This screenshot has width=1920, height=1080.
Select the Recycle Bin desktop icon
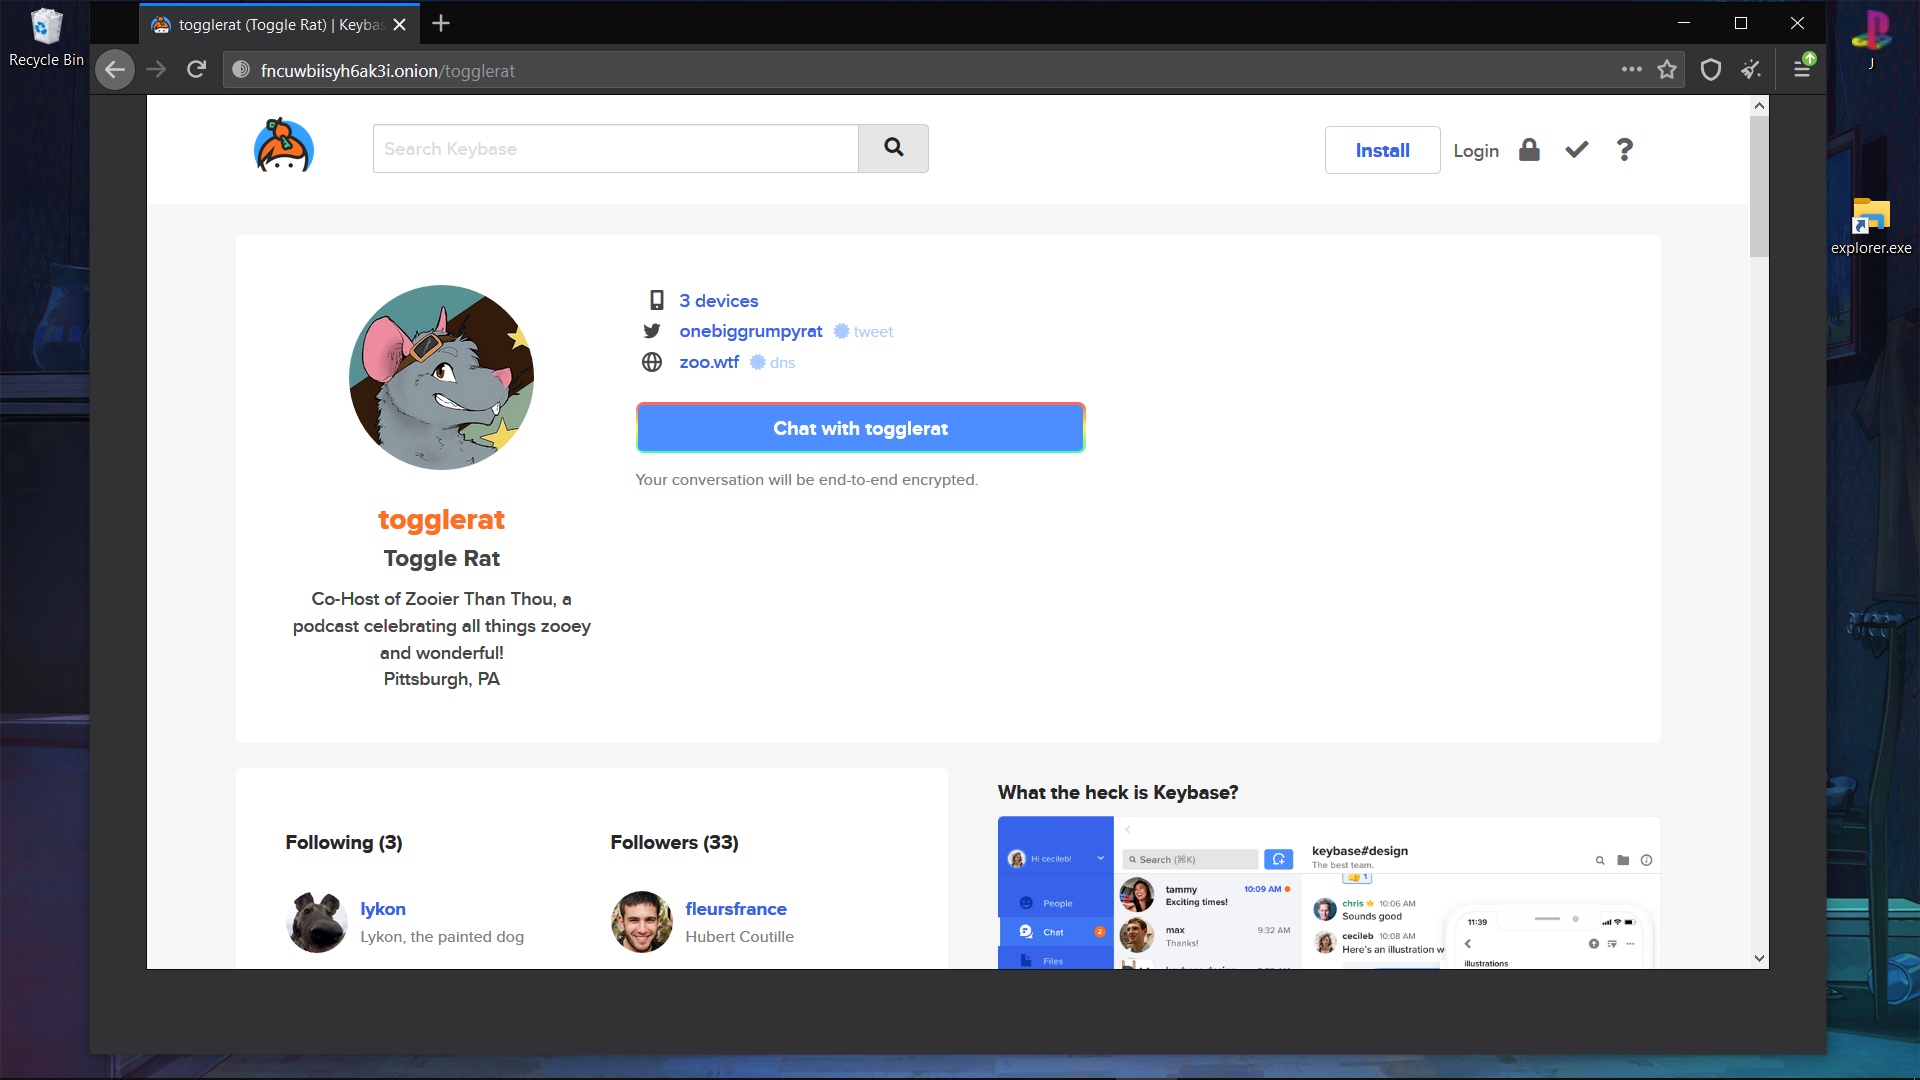tap(46, 38)
